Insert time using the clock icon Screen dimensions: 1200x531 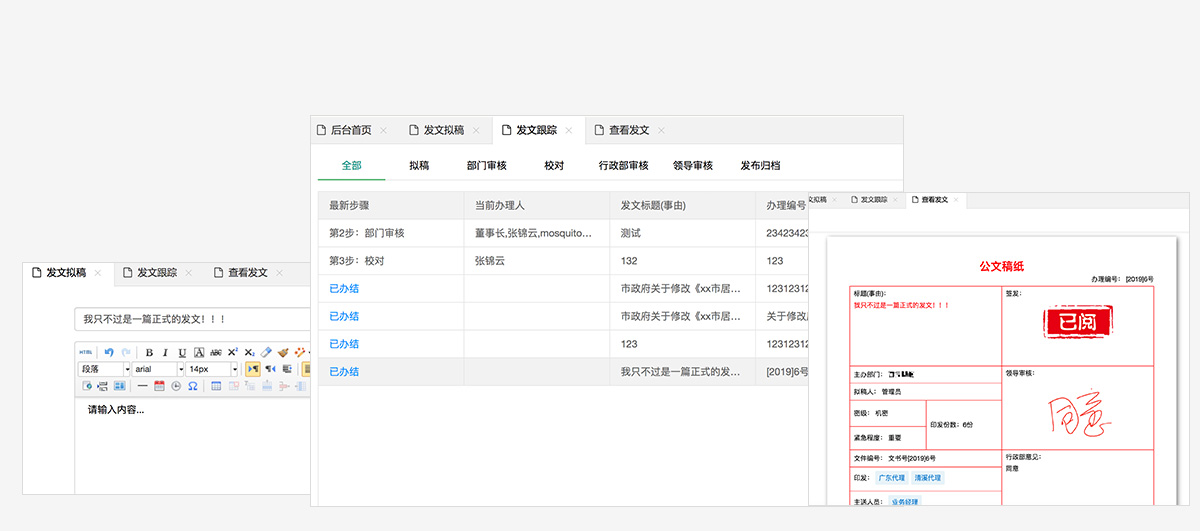coord(176,386)
